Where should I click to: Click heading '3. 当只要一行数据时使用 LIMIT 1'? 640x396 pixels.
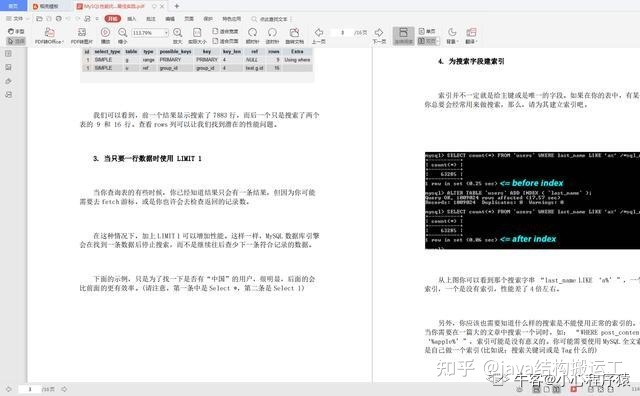[147, 158]
